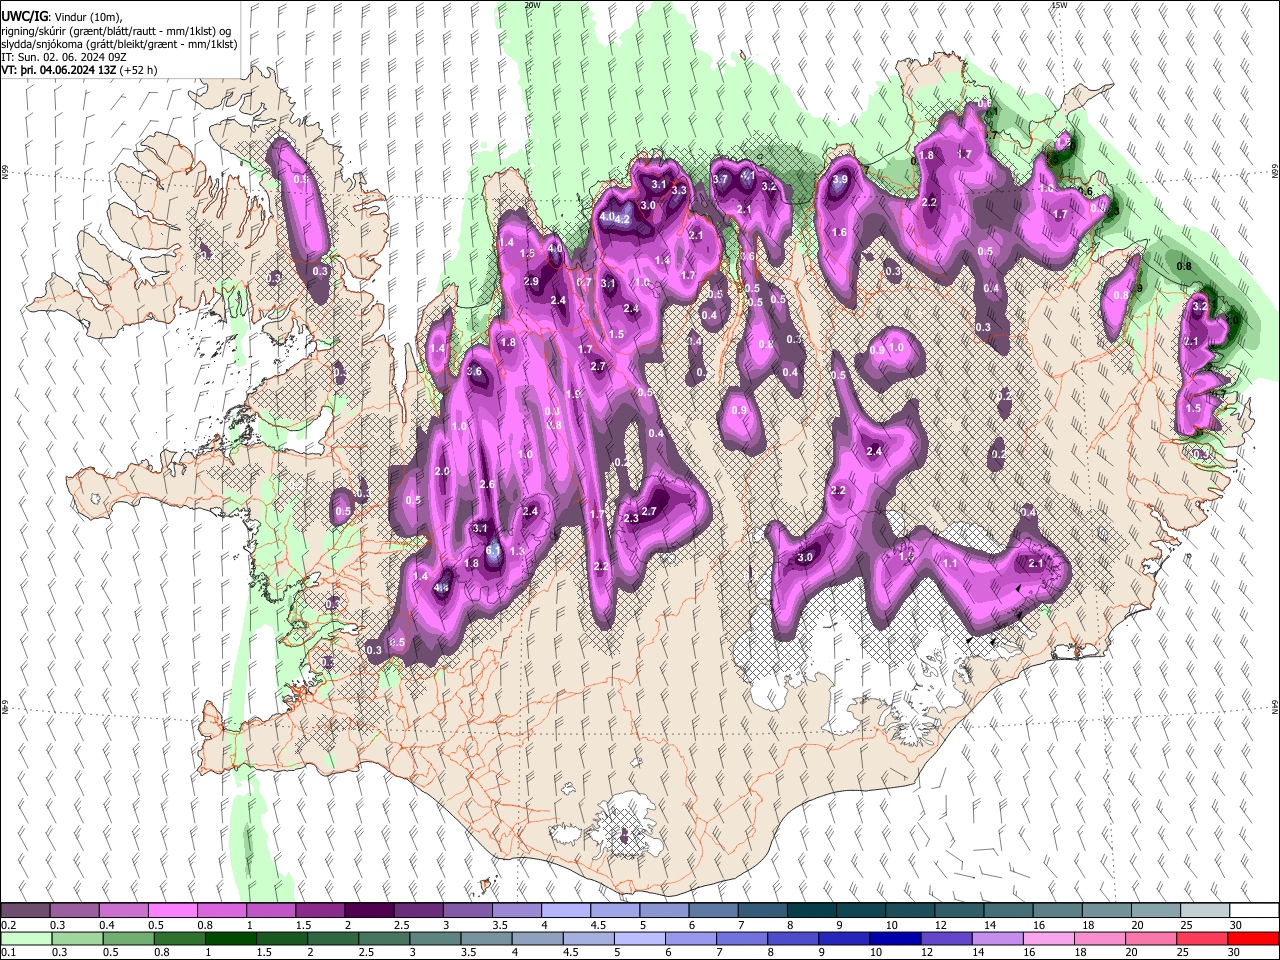
Task: Select upper legend swatch between 8 and 9
Action: [812, 911]
